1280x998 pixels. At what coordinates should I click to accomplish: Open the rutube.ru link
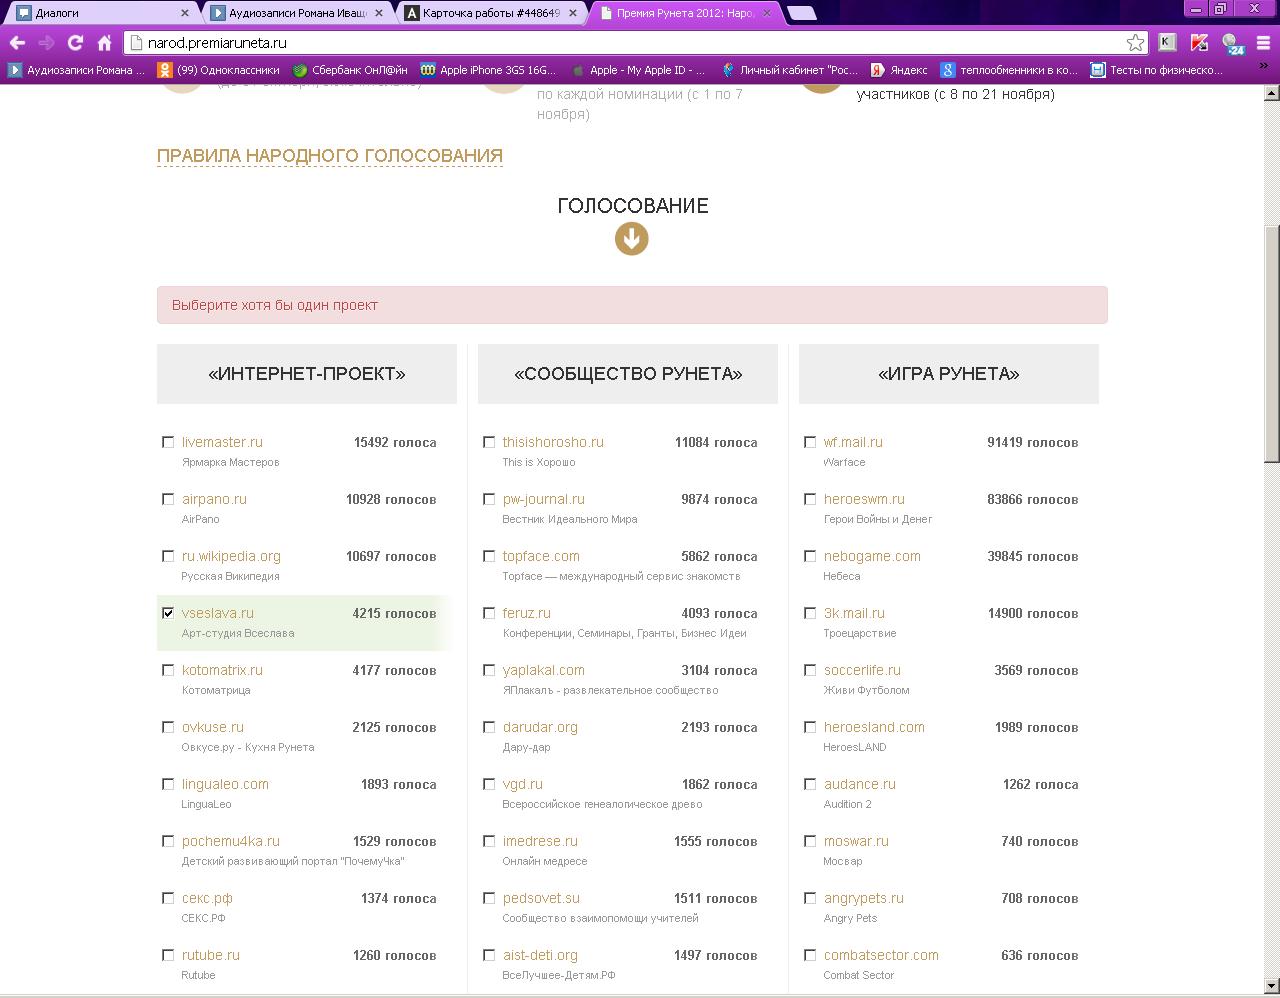point(211,955)
